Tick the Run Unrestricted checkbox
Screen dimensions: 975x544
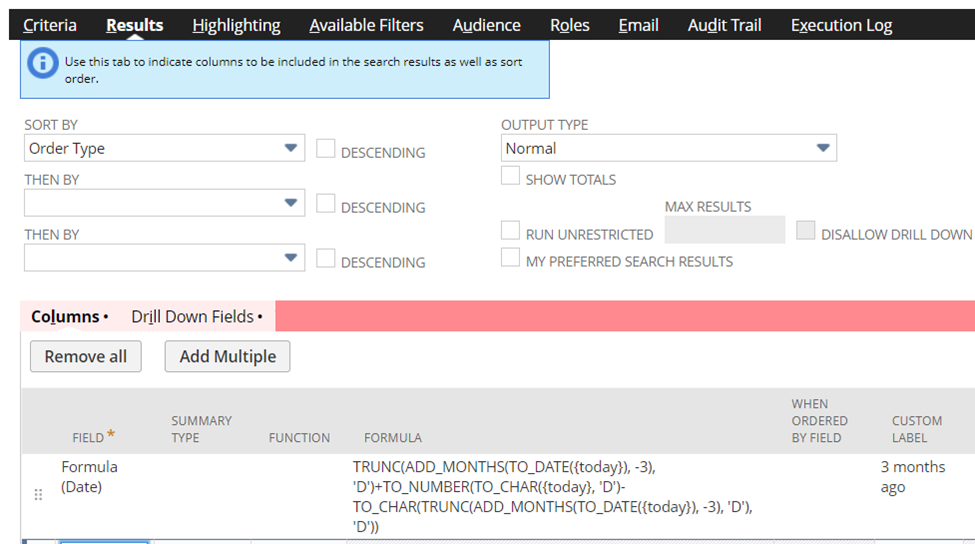click(511, 230)
